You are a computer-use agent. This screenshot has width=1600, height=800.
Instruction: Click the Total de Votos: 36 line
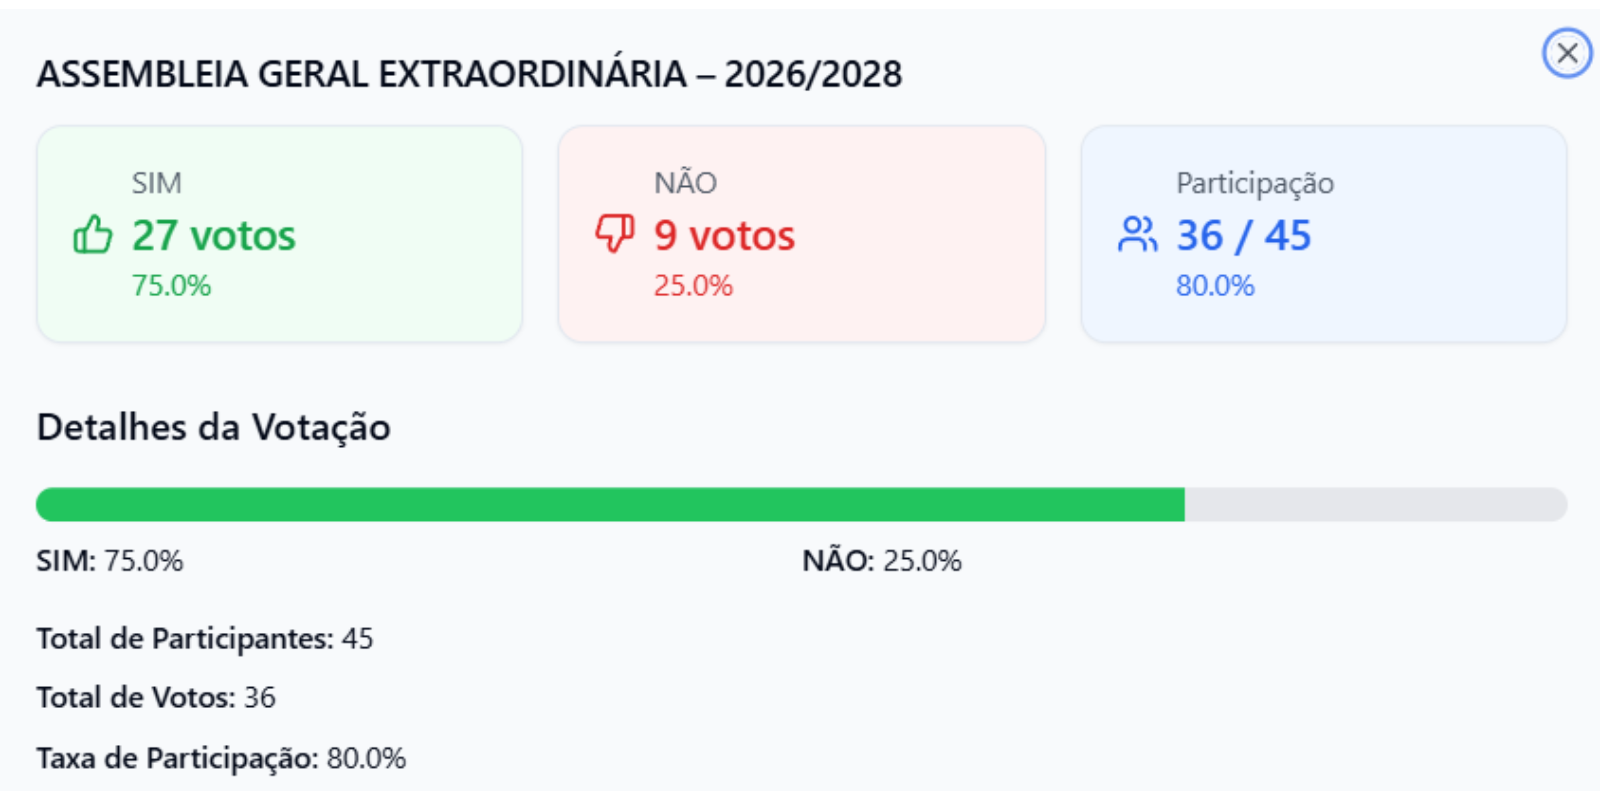click(x=156, y=698)
